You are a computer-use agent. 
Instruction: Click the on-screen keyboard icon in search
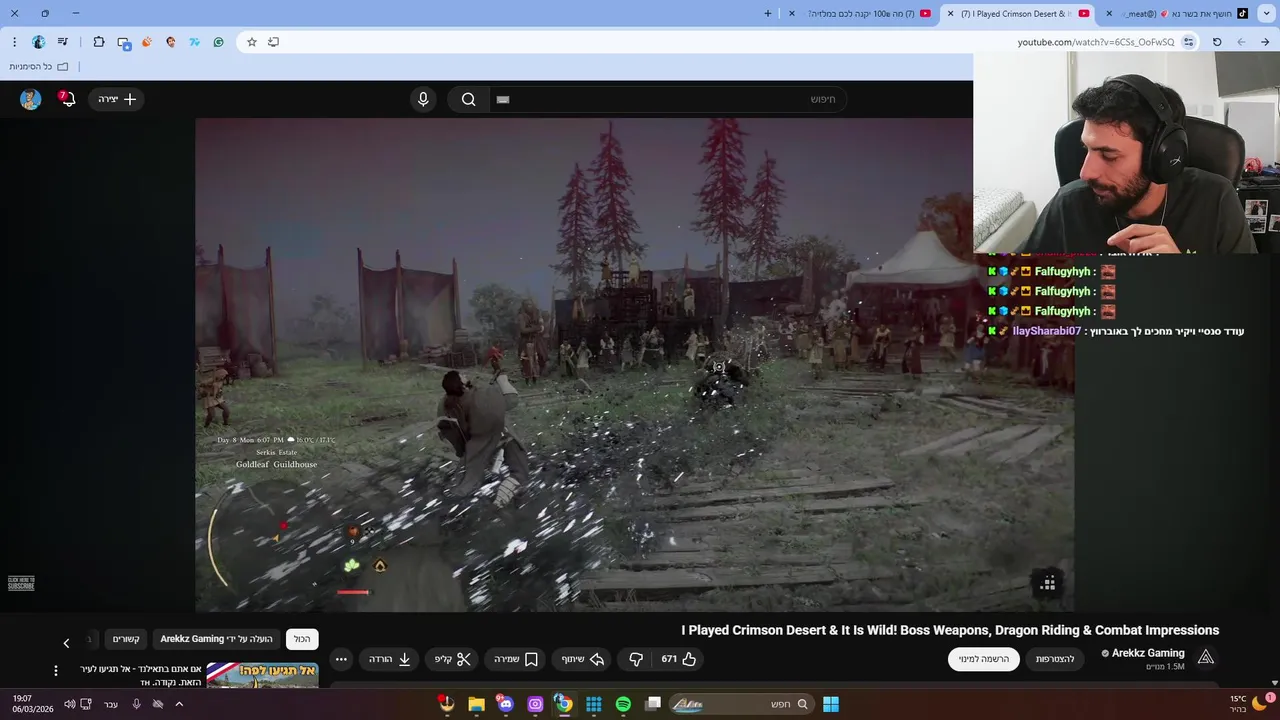(x=503, y=99)
